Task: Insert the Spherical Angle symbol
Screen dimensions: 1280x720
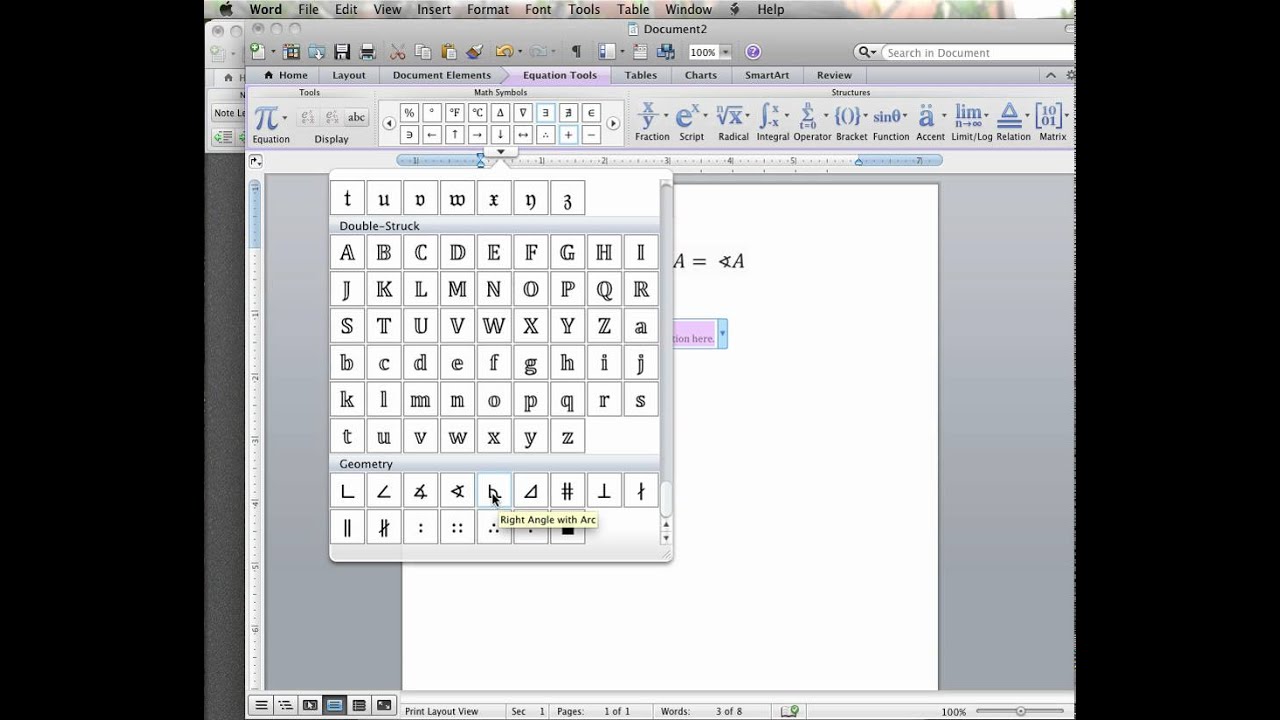Action: point(457,491)
